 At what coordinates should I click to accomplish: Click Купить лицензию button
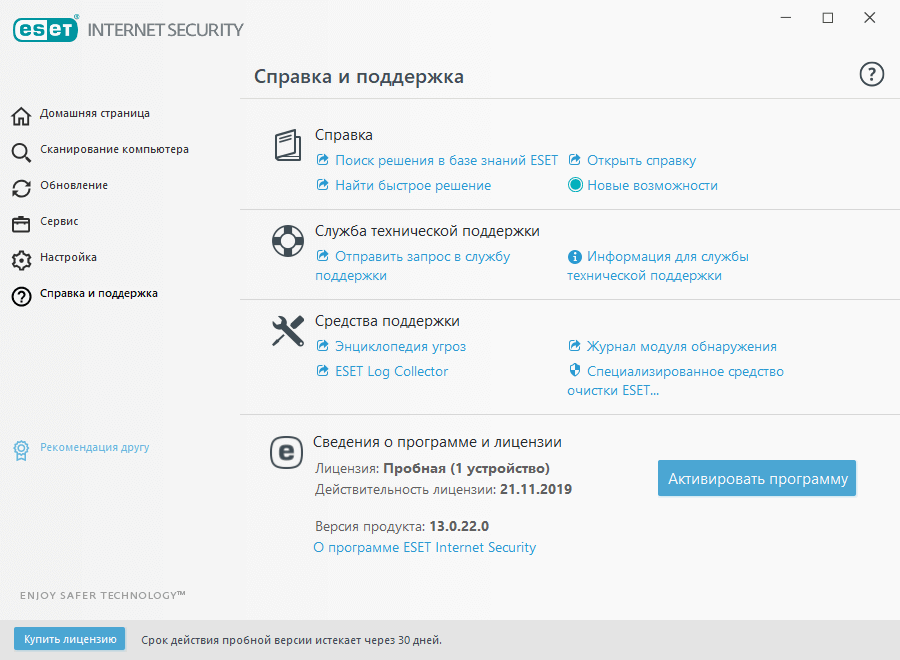tap(69, 639)
